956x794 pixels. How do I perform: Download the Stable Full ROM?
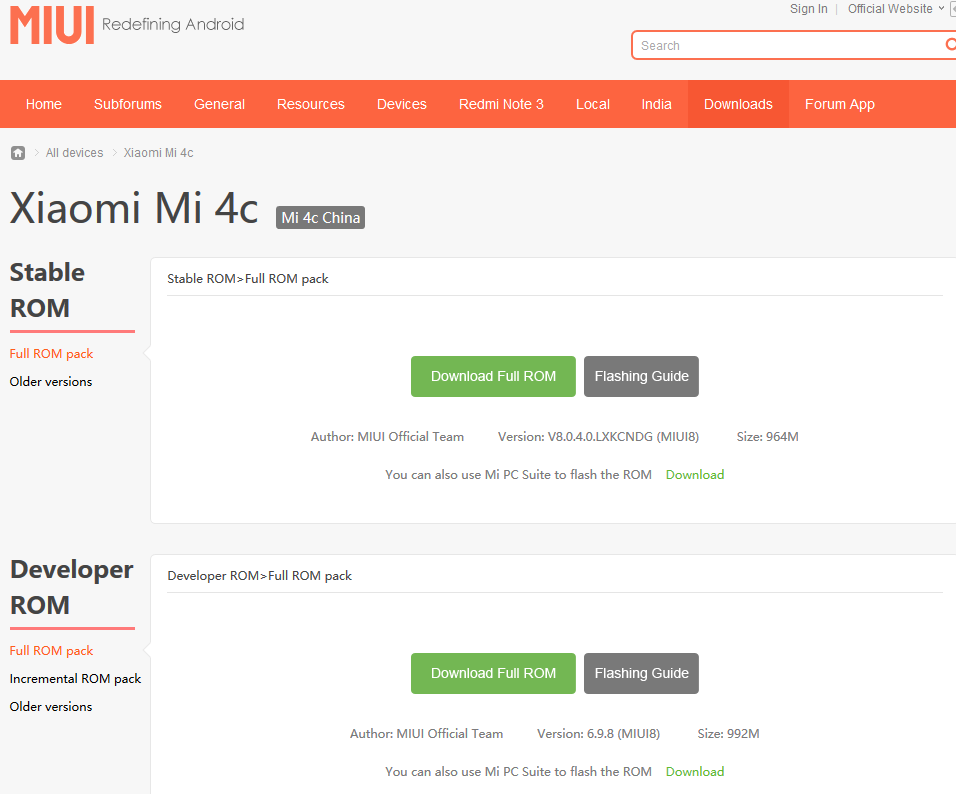pos(493,376)
